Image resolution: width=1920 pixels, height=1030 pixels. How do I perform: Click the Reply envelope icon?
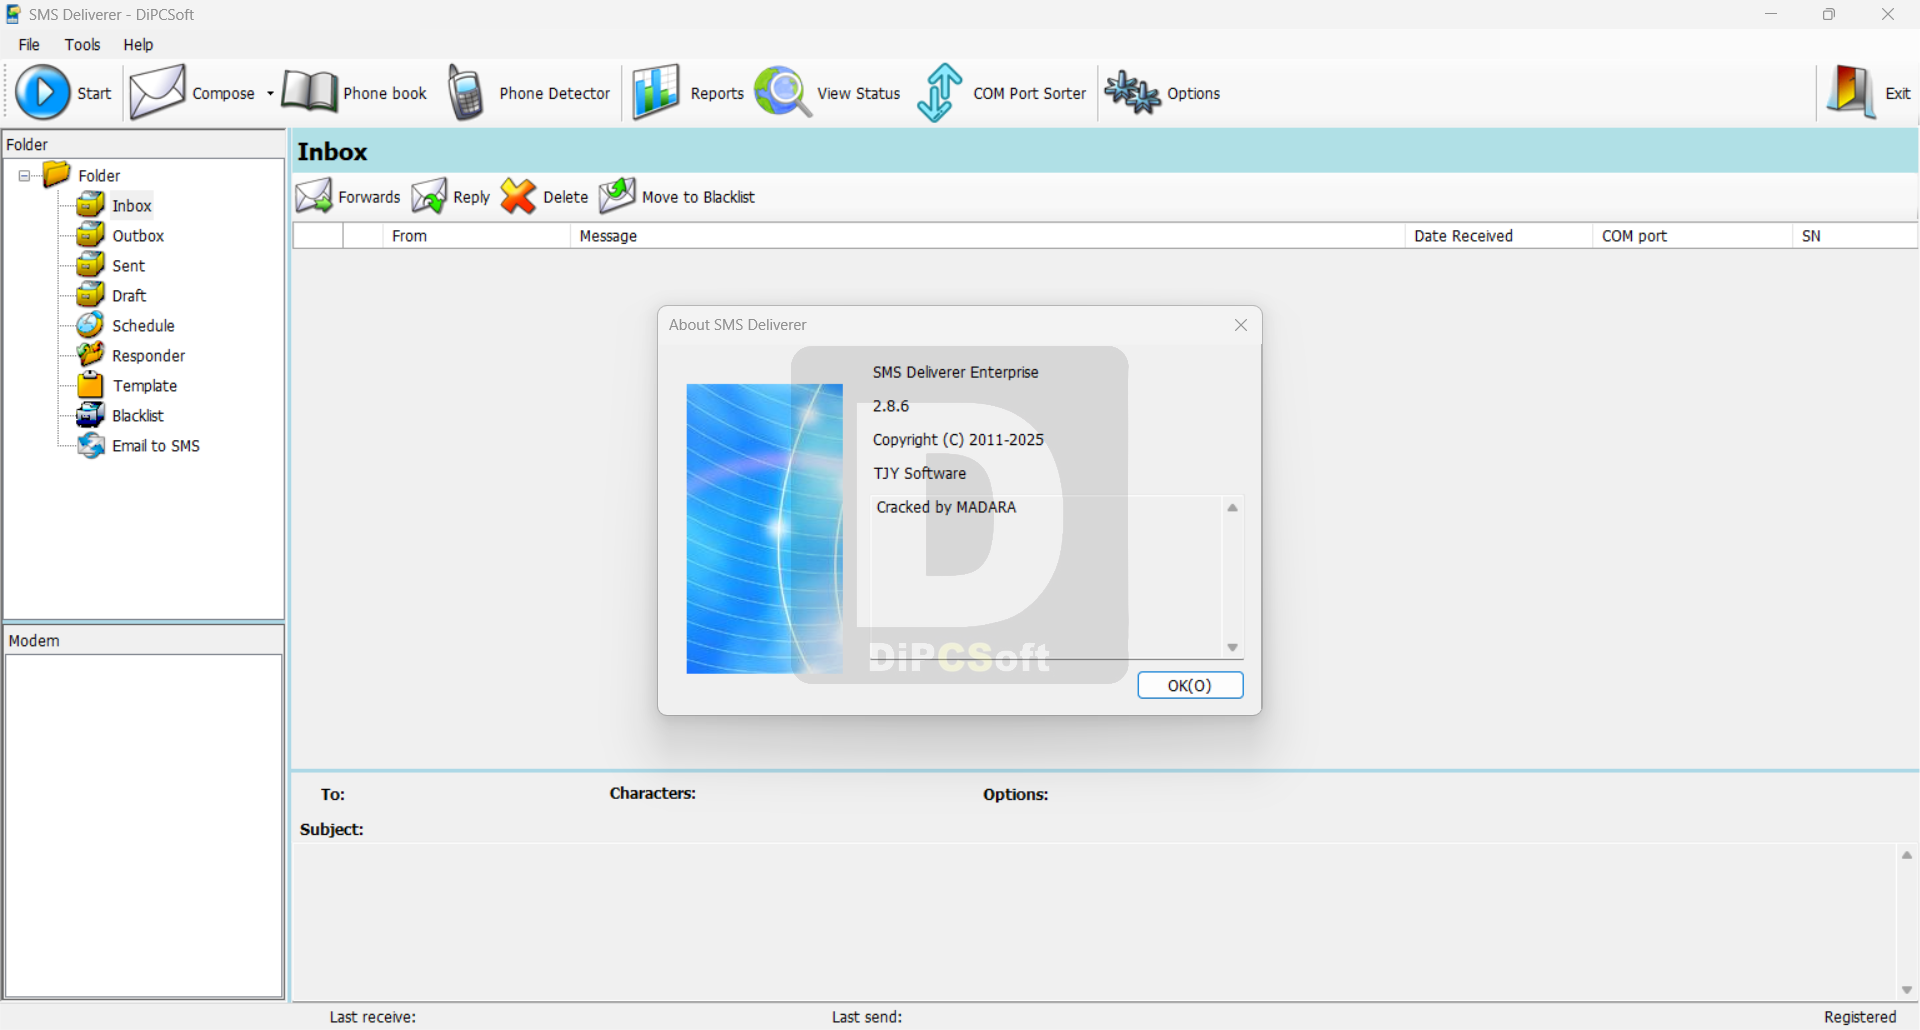[x=429, y=196]
